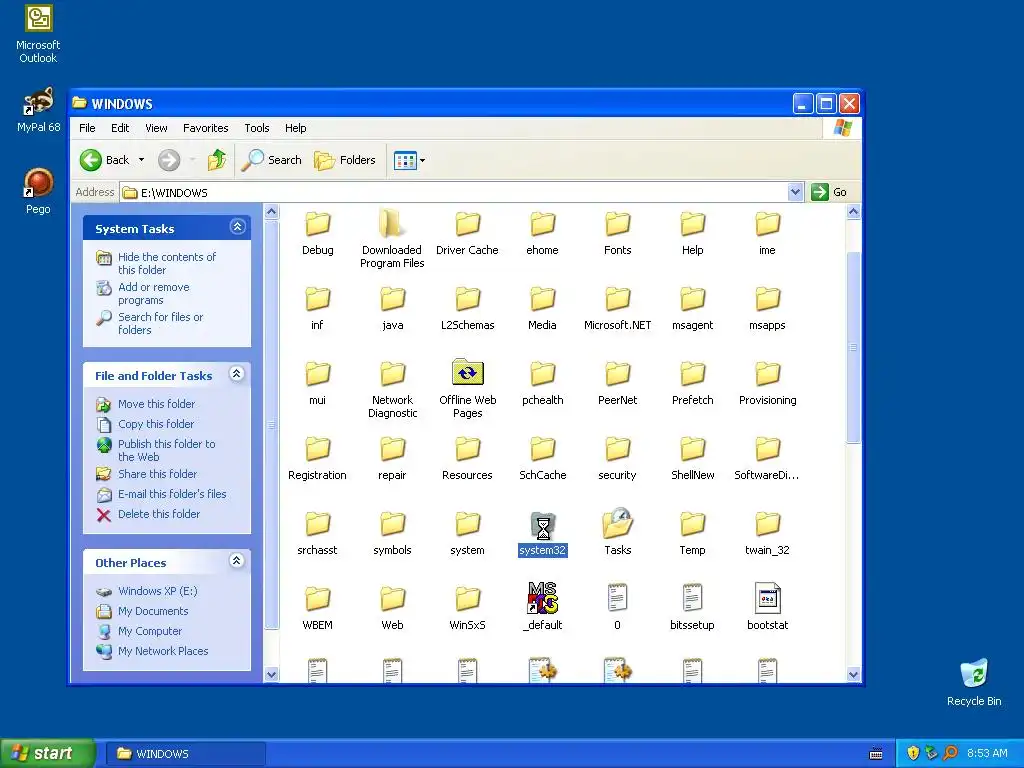This screenshot has width=1024, height=768.
Task: Toggle the Folders pane button
Action: (x=345, y=160)
